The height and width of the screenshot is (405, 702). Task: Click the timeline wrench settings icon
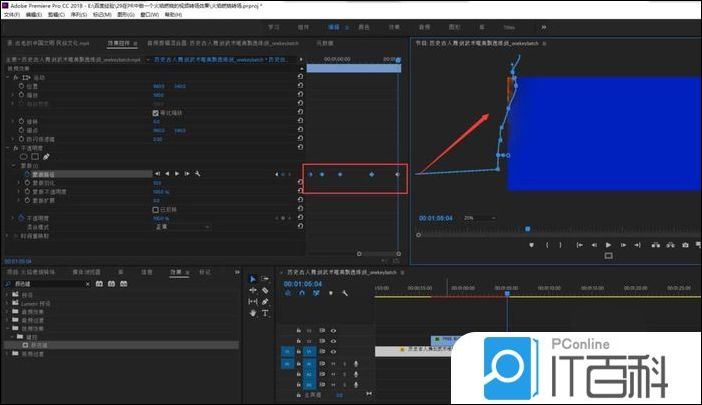[345, 293]
